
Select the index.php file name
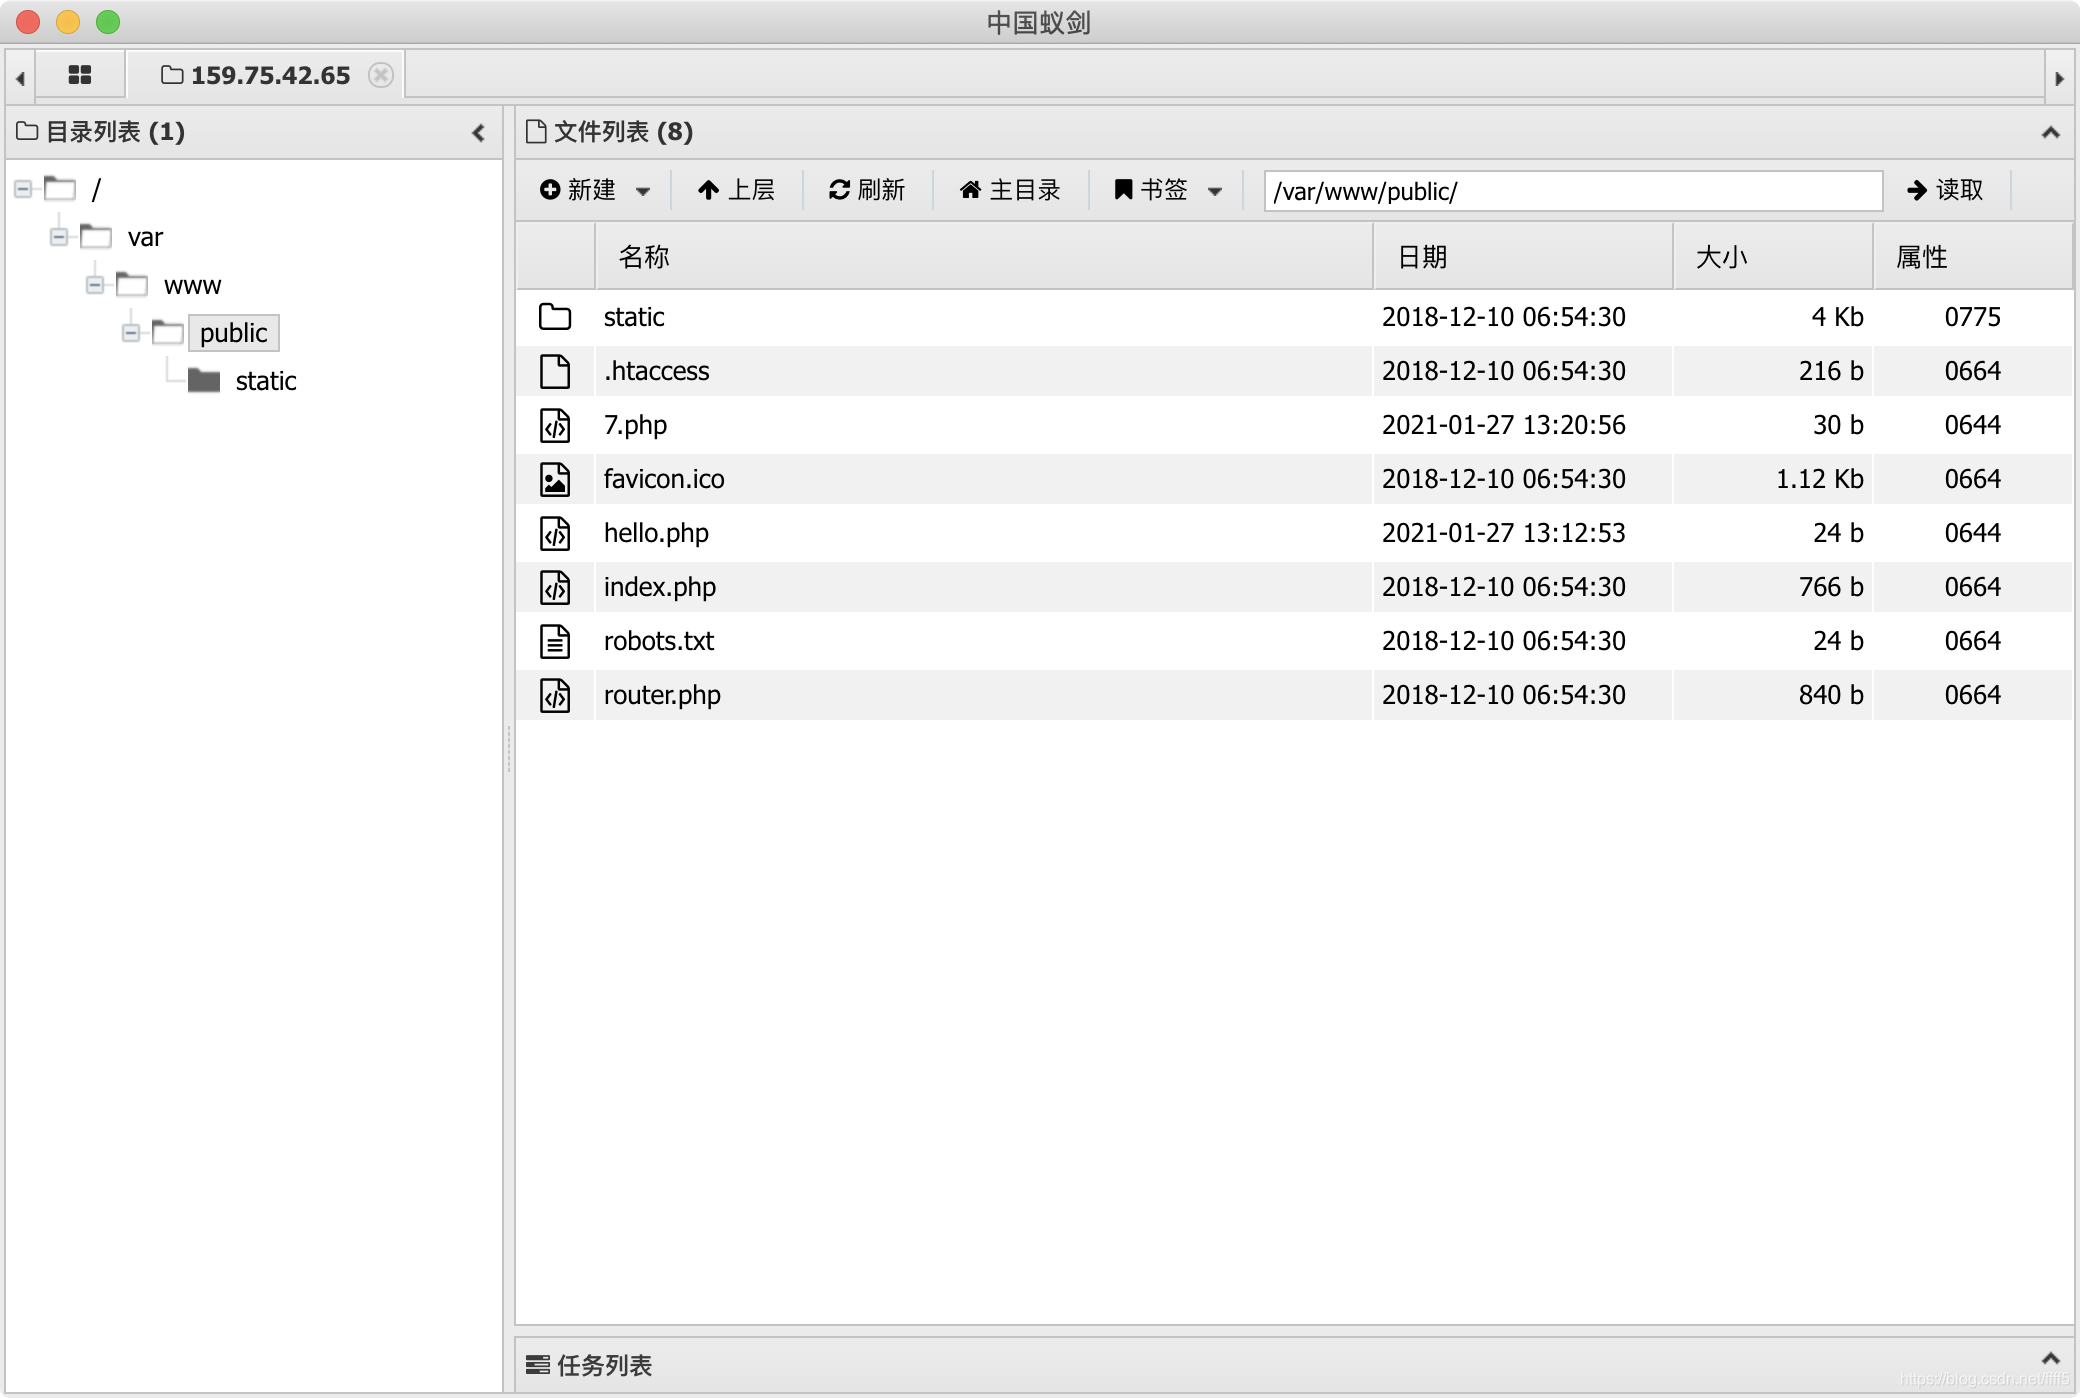tap(660, 587)
